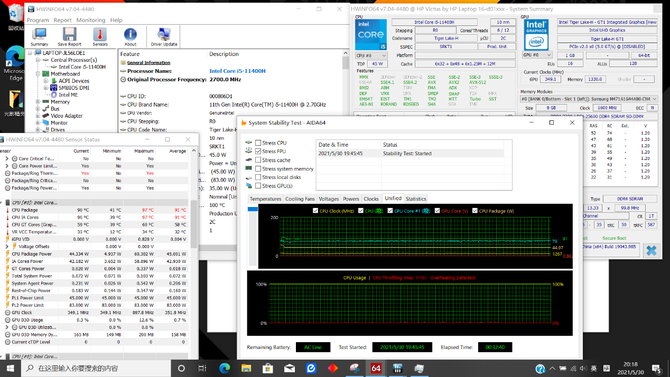Switch to the Statistics tab
This screenshot has height=377, width=670.
coord(416,199)
